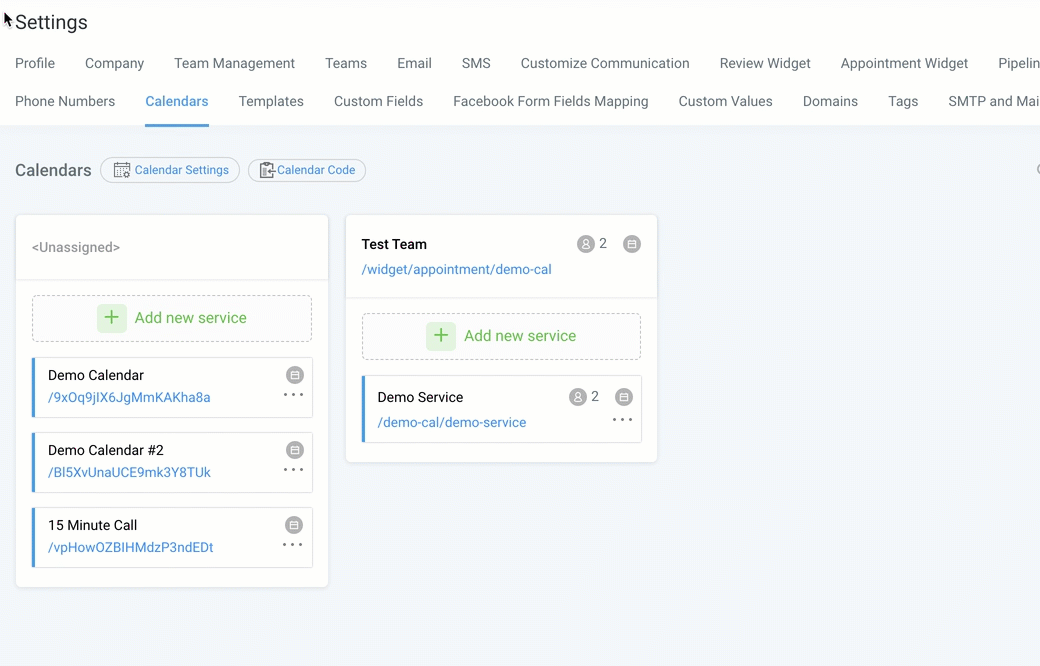Click green plus icon in Unassigned column
This screenshot has width=1040, height=666.
click(112, 318)
